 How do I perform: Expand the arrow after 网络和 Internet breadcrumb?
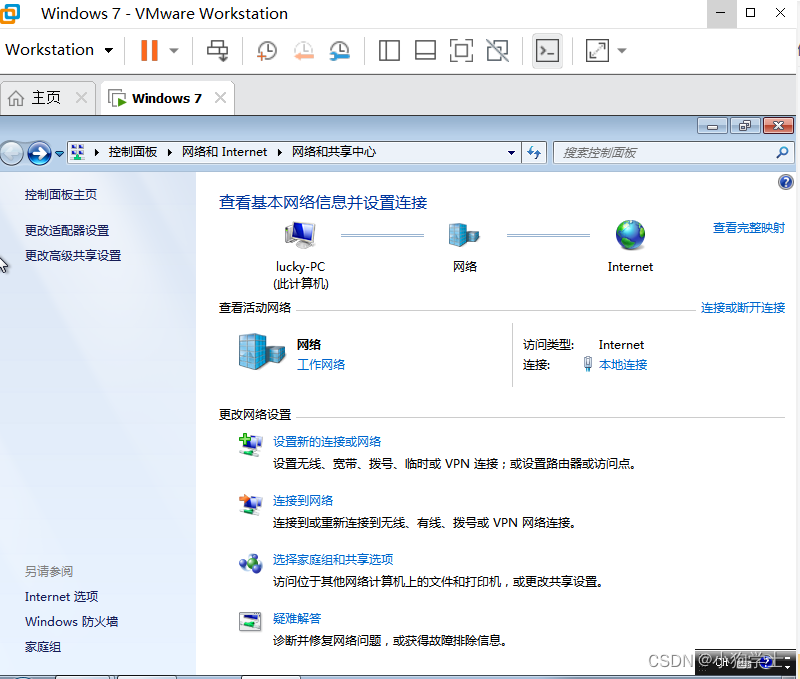point(280,152)
